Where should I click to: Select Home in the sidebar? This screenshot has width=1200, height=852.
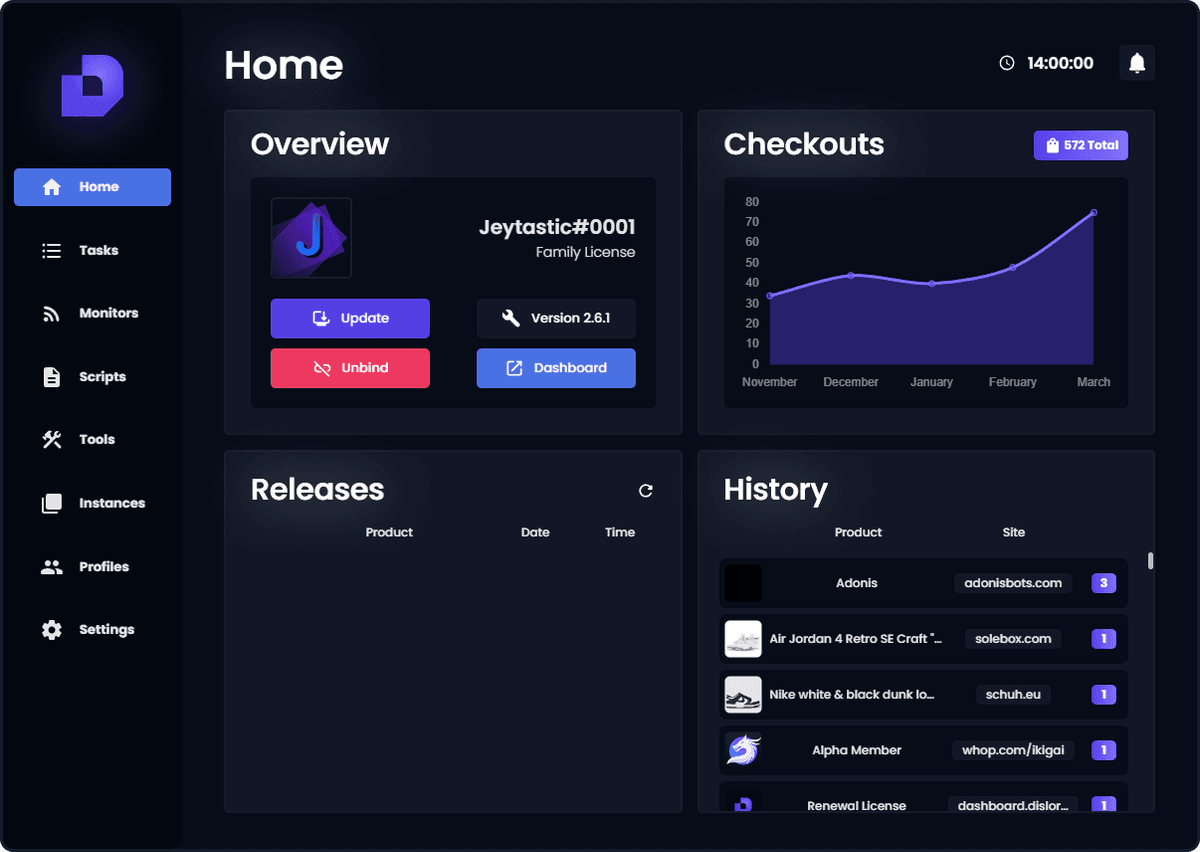pos(92,187)
